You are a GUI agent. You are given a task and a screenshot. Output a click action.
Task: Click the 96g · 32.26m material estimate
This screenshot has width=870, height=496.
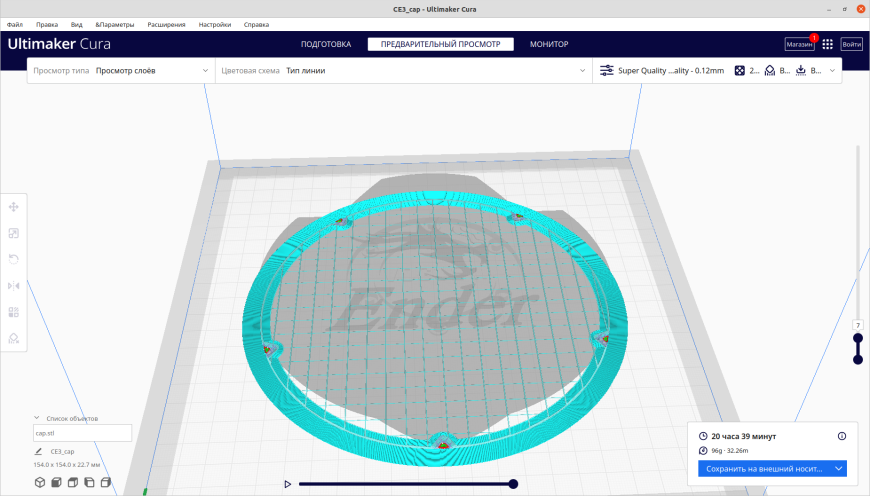pyautogui.click(x=730, y=451)
